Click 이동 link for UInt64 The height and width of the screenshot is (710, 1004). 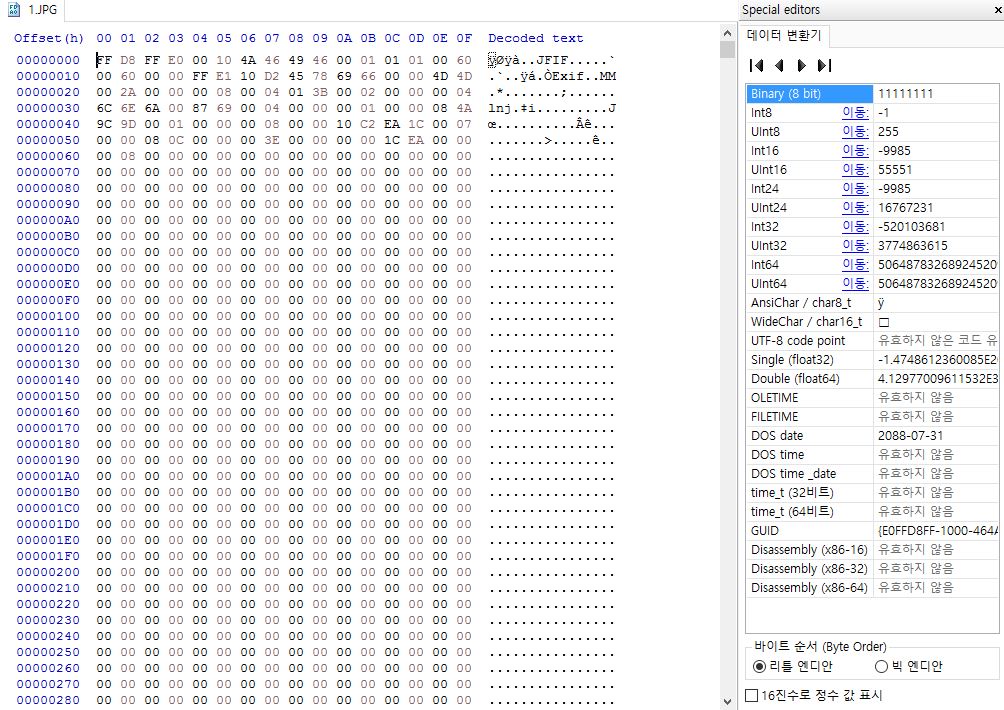coord(855,284)
